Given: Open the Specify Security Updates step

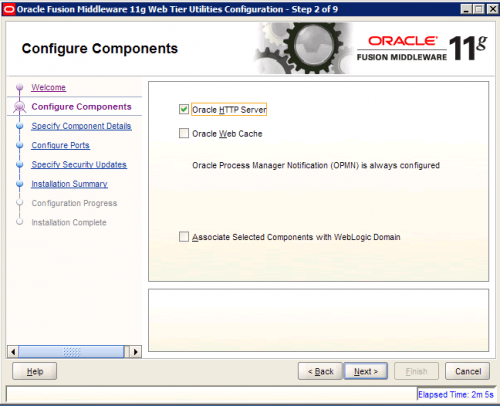Looking at the screenshot, I should (79, 165).
